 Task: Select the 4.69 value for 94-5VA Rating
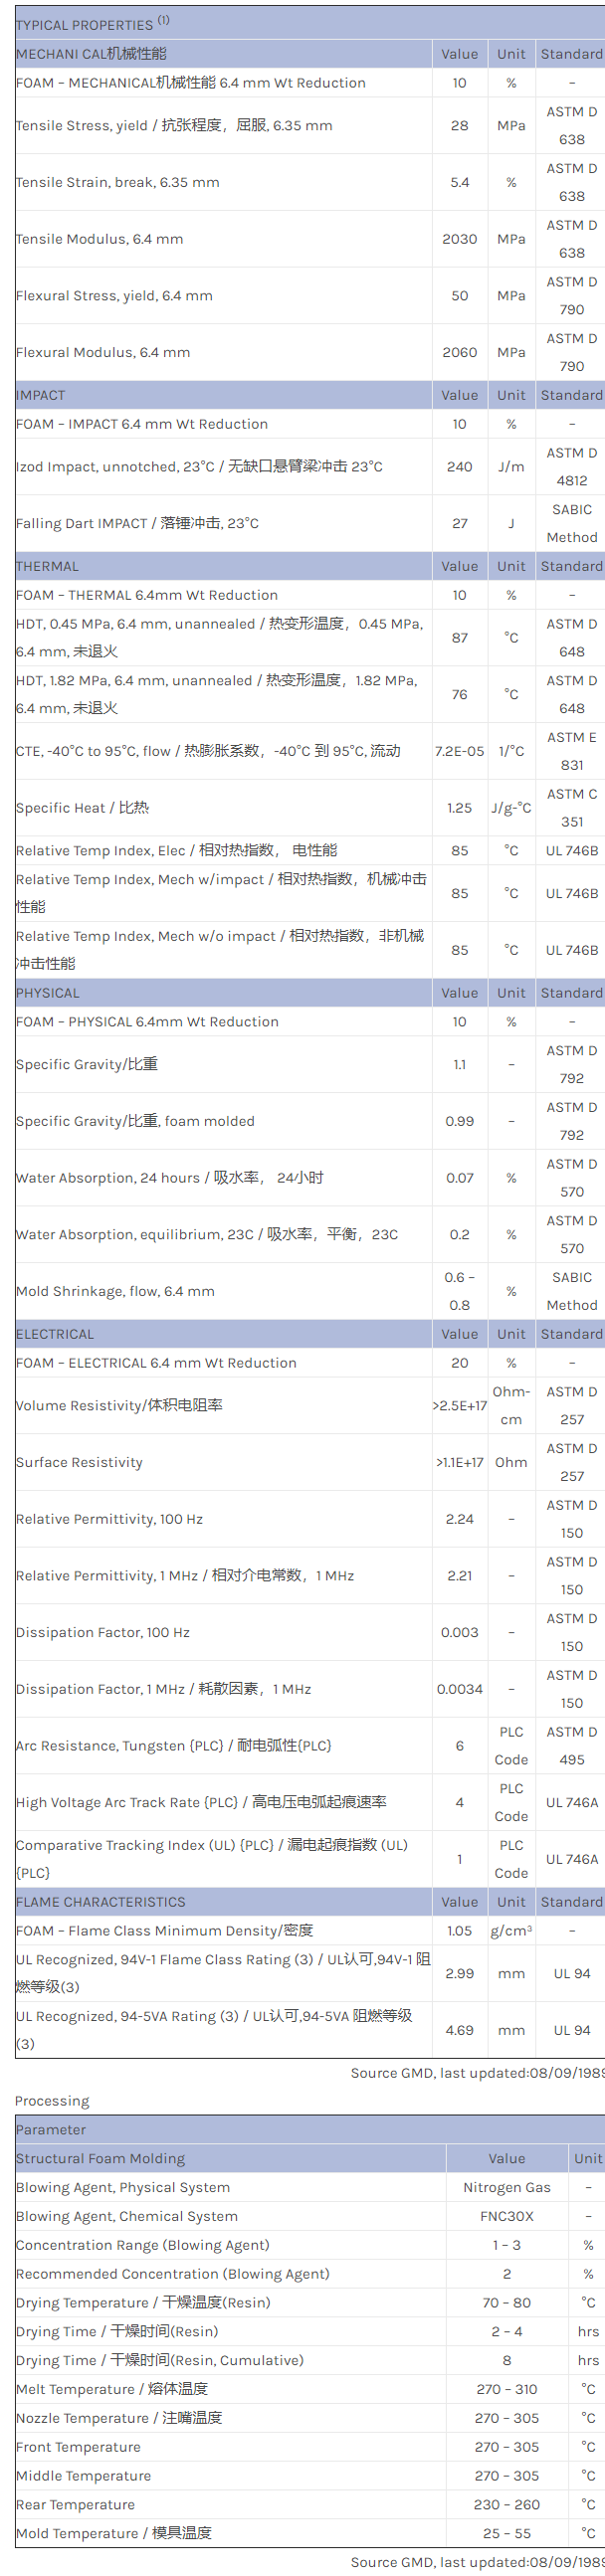(x=459, y=2030)
